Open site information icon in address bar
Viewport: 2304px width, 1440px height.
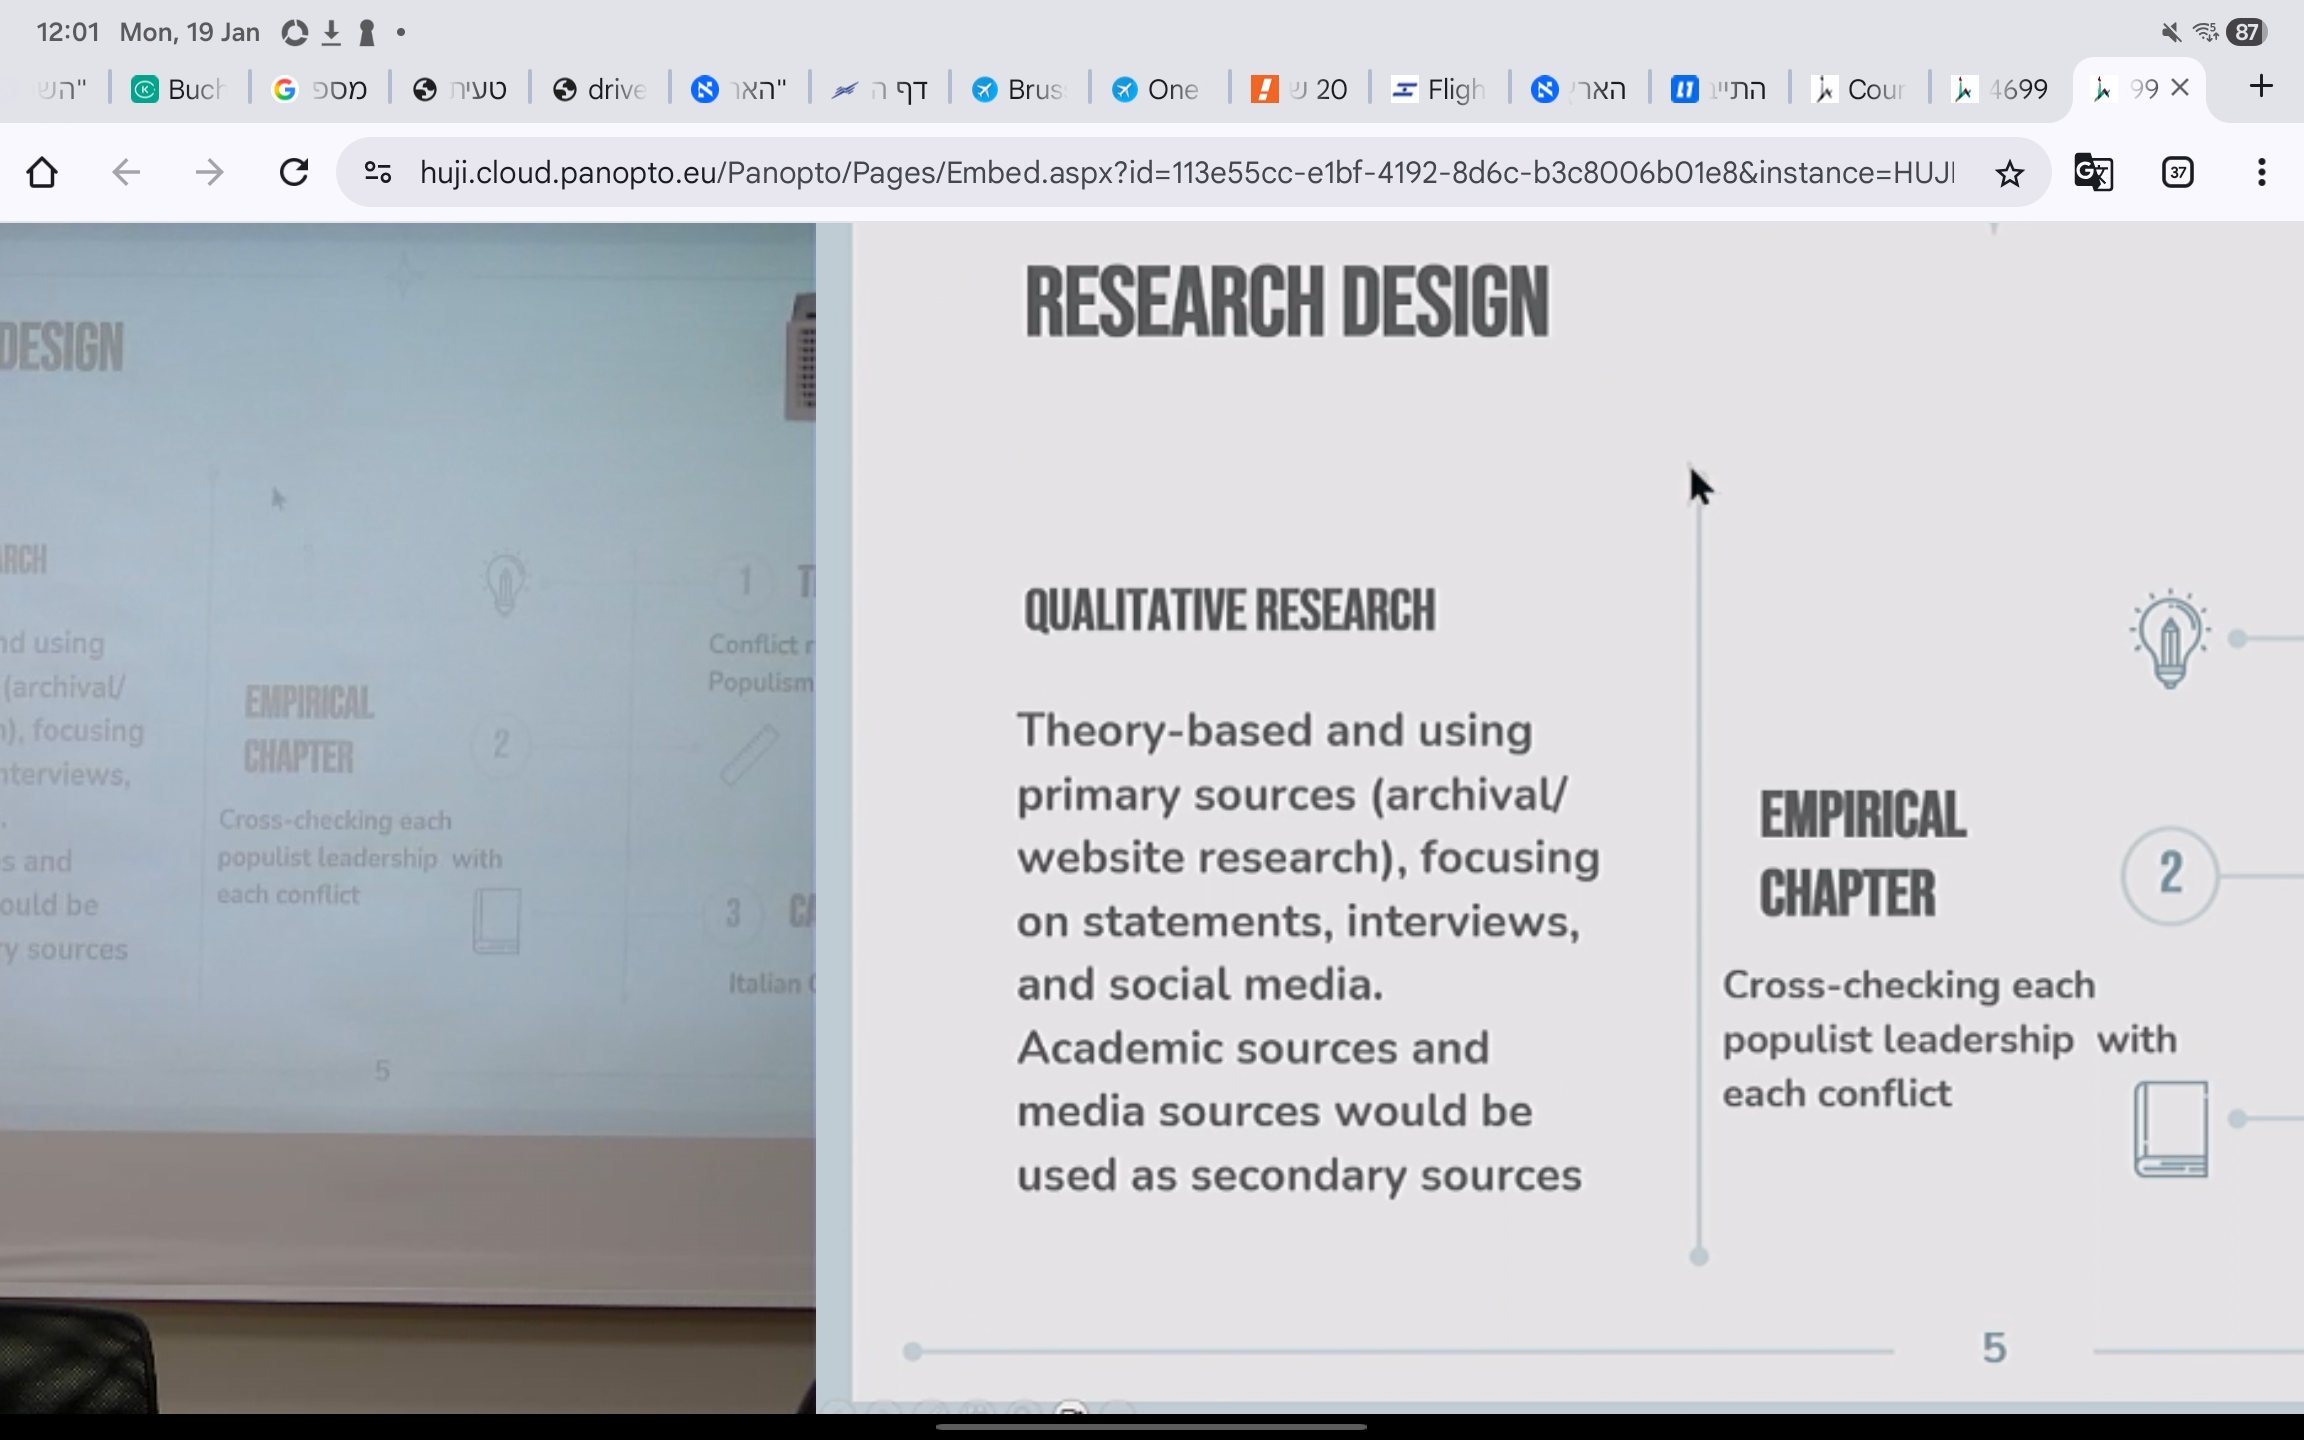378,173
